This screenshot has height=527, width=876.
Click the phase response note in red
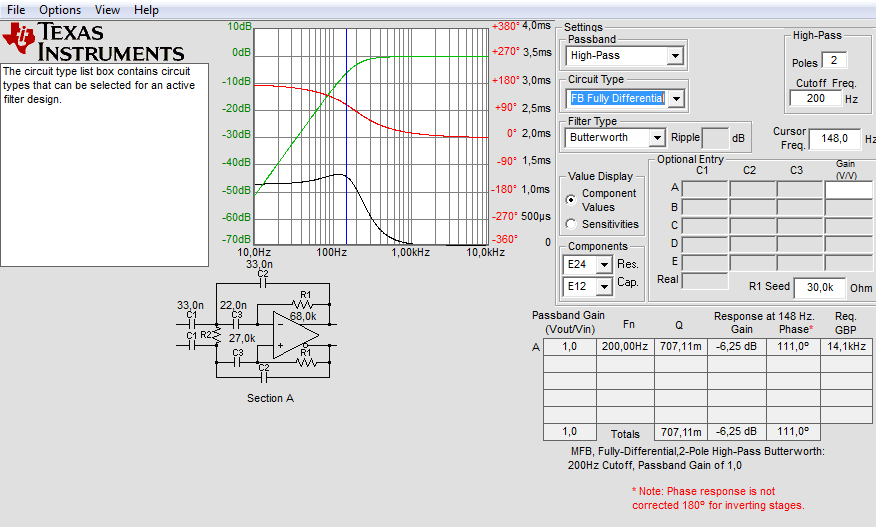[x=717, y=498]
